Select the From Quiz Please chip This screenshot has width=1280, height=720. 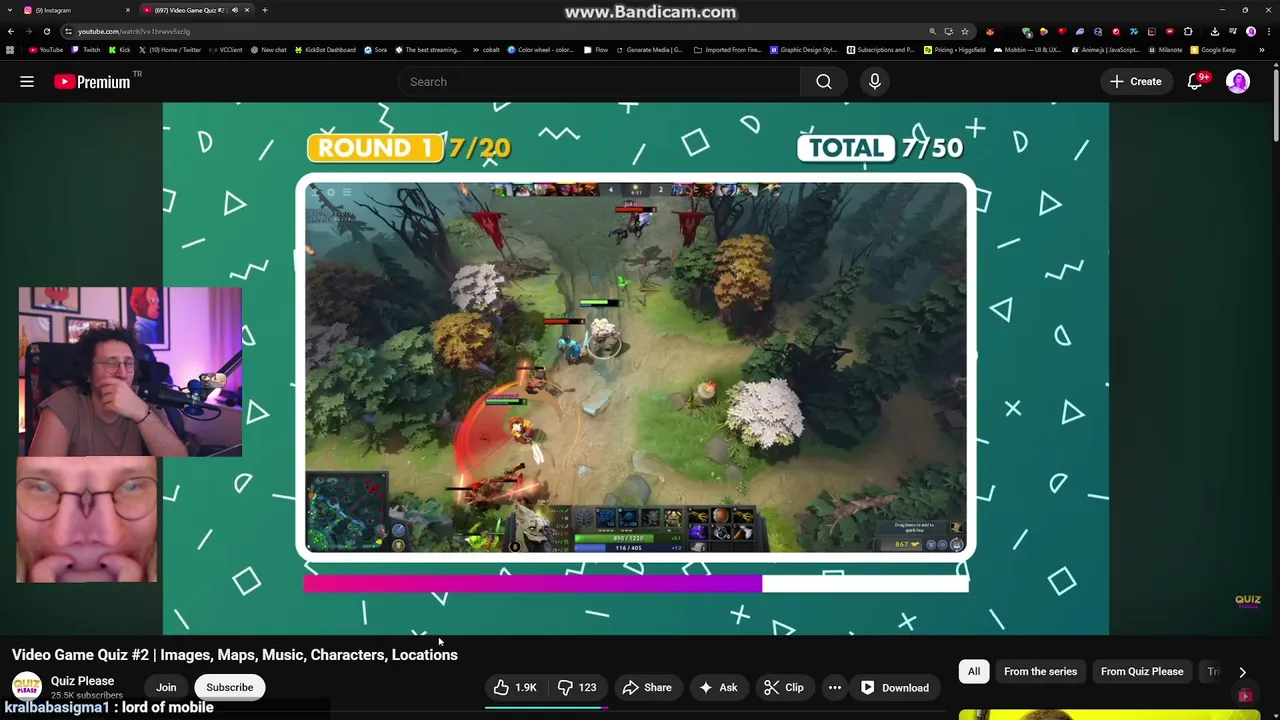point(1142,672)
